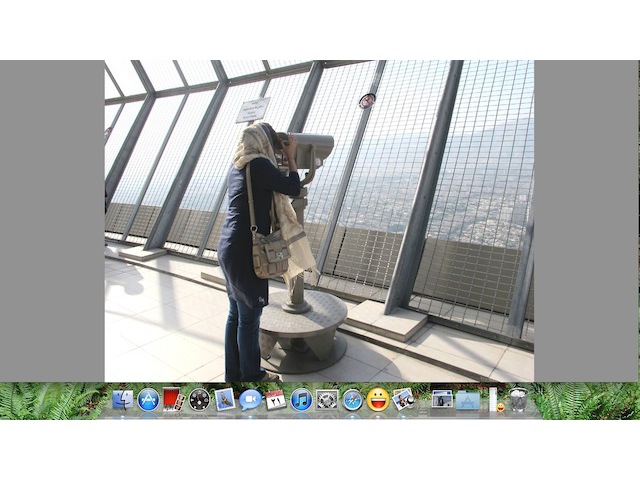Launch the Mail bird stamp icon

(224, 400)
